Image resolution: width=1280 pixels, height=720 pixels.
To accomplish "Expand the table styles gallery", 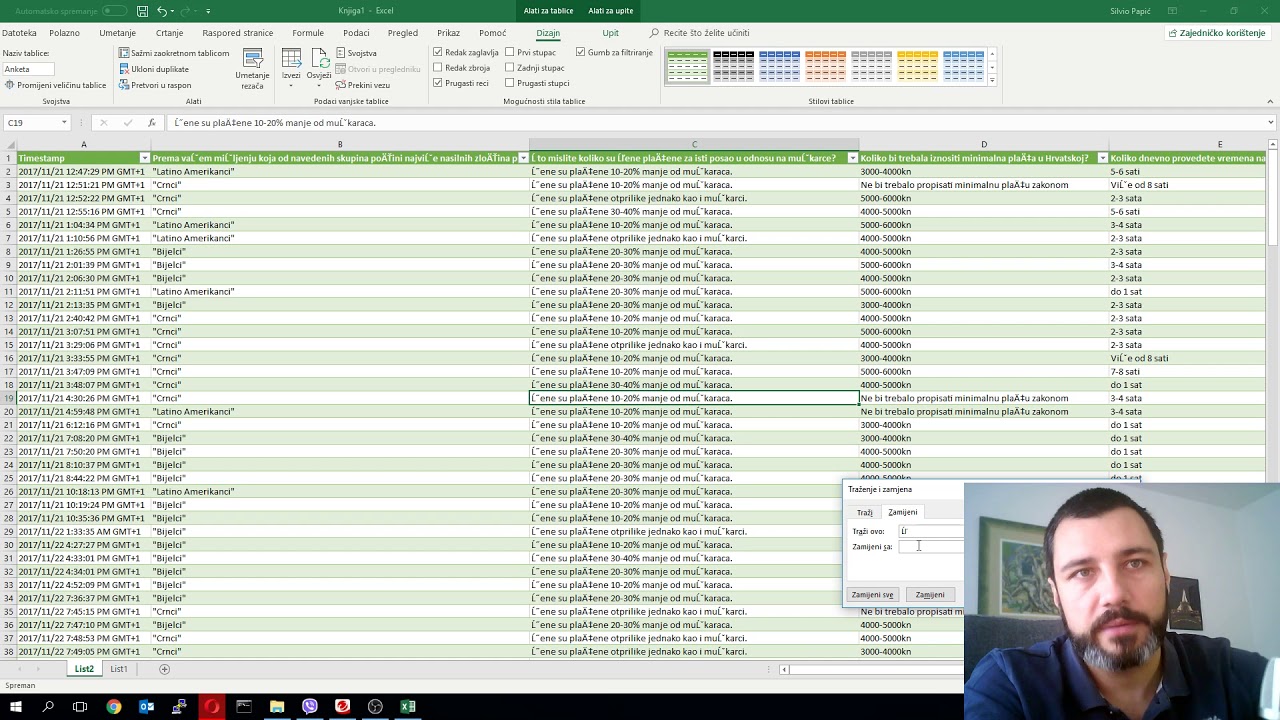I will pyautogui.click(x=992, y=80).
